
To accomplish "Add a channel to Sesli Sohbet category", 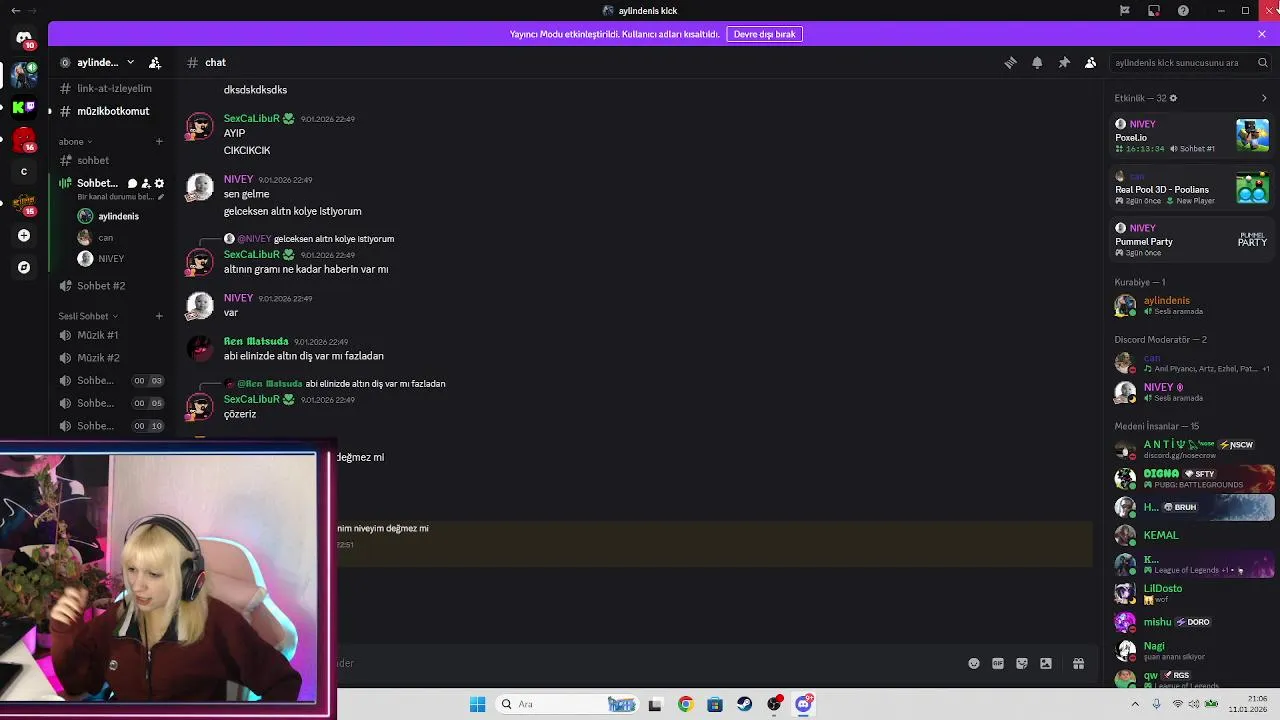I will pos(159,316).
